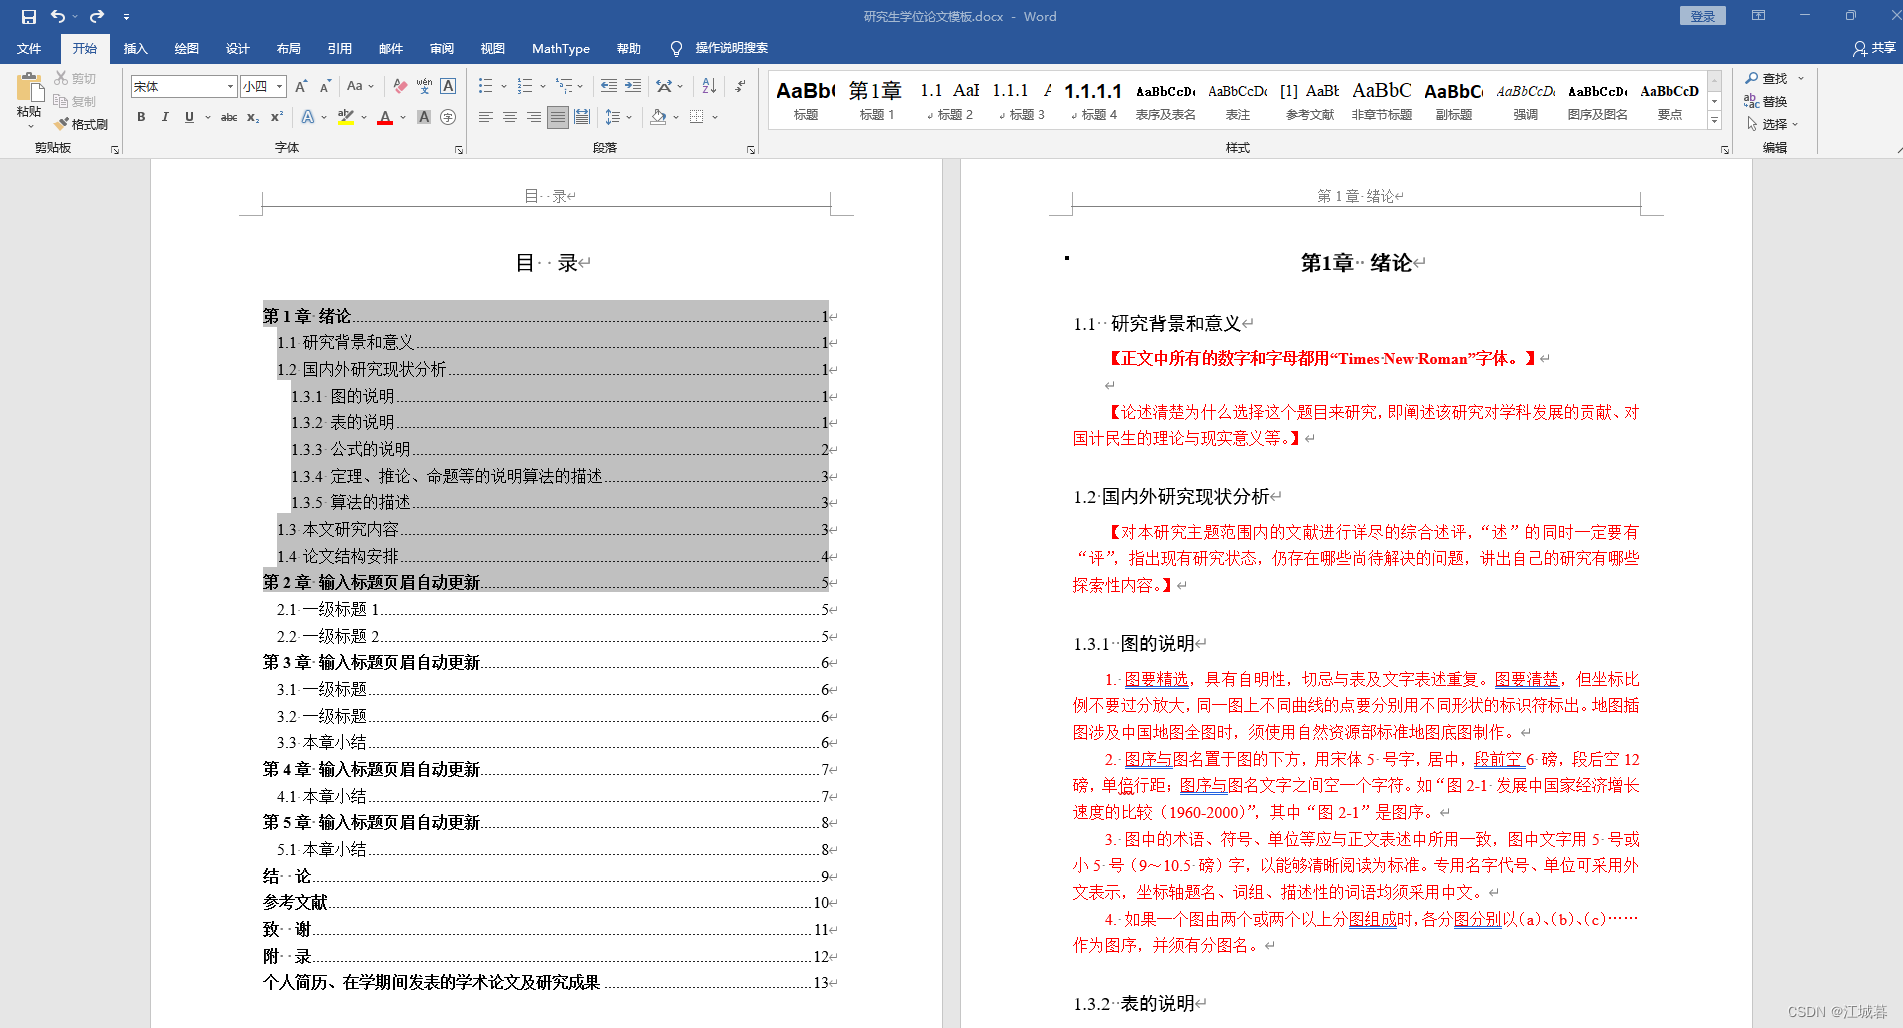Viewport: 1903px width, 1028px height.
Task: Open paragraph dialog launcher
Action: coord(751,149)
